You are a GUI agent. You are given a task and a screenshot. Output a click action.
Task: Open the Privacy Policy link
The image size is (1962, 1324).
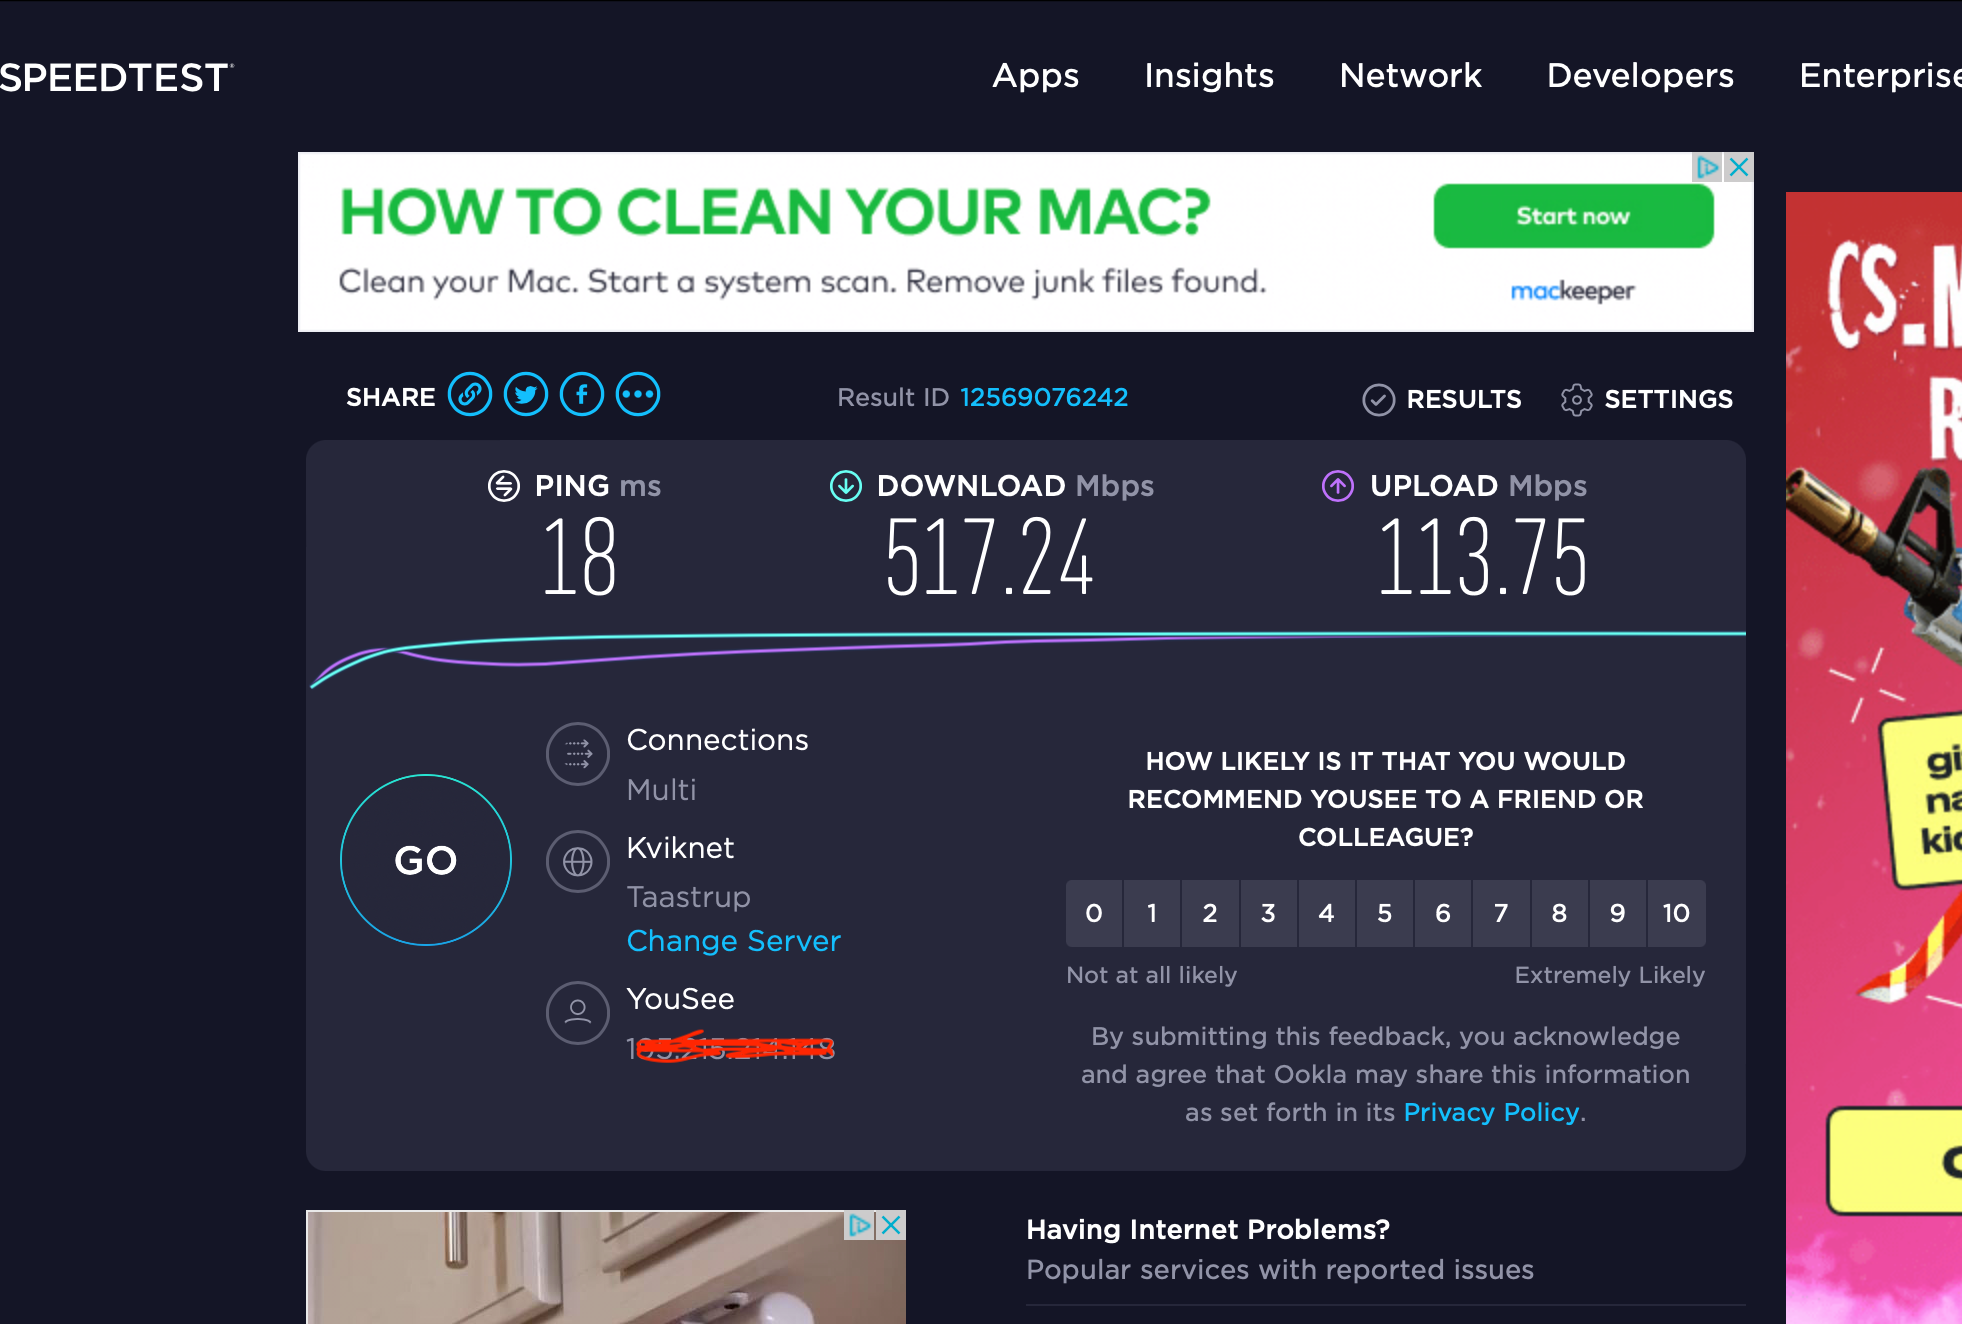[x=1491, y=1112]
